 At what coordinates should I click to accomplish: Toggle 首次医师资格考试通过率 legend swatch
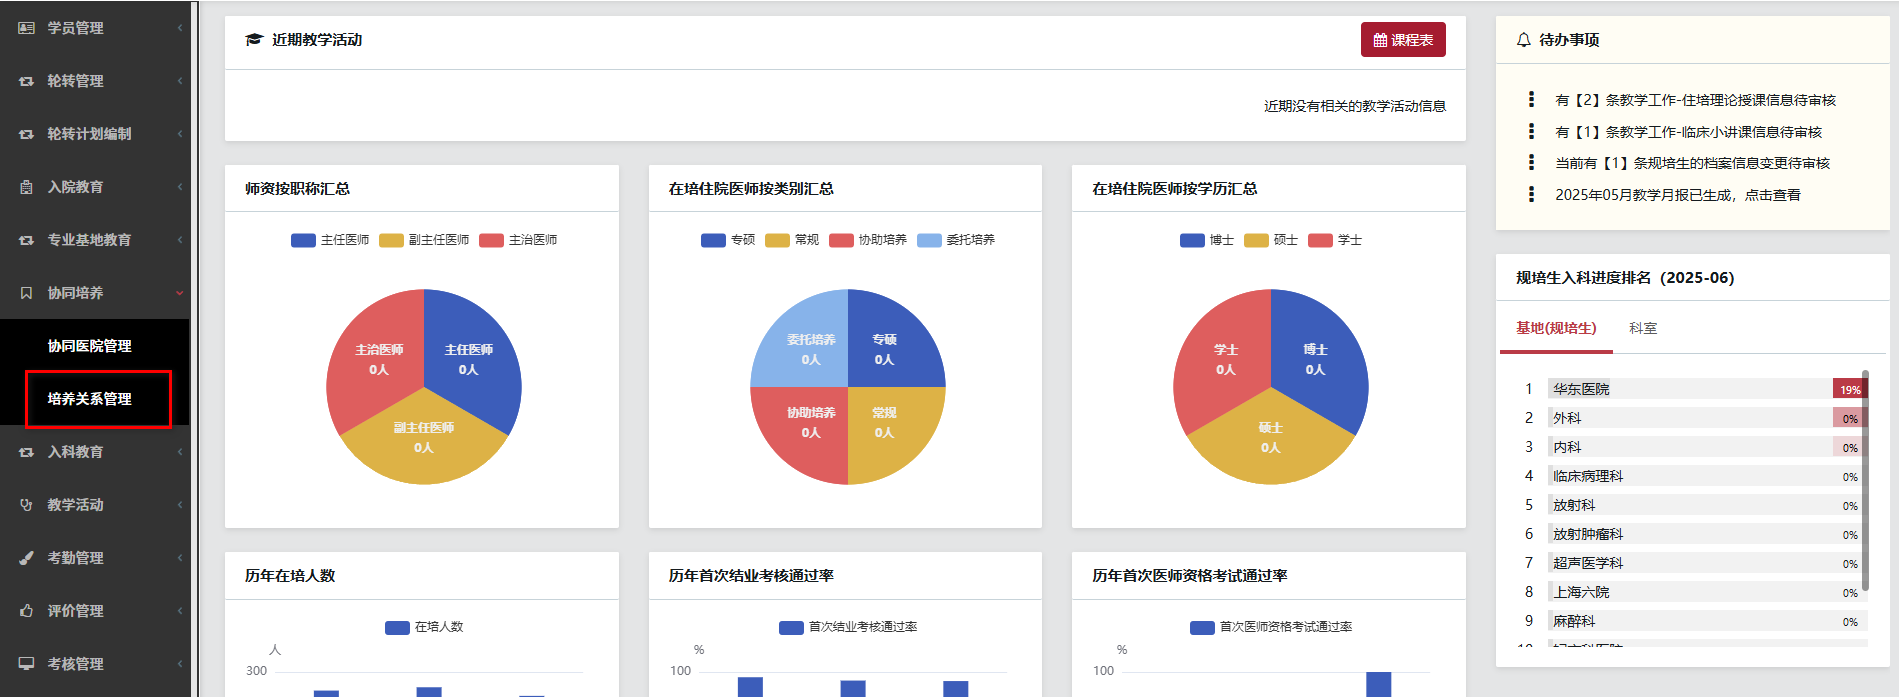tap(1202, 627)
